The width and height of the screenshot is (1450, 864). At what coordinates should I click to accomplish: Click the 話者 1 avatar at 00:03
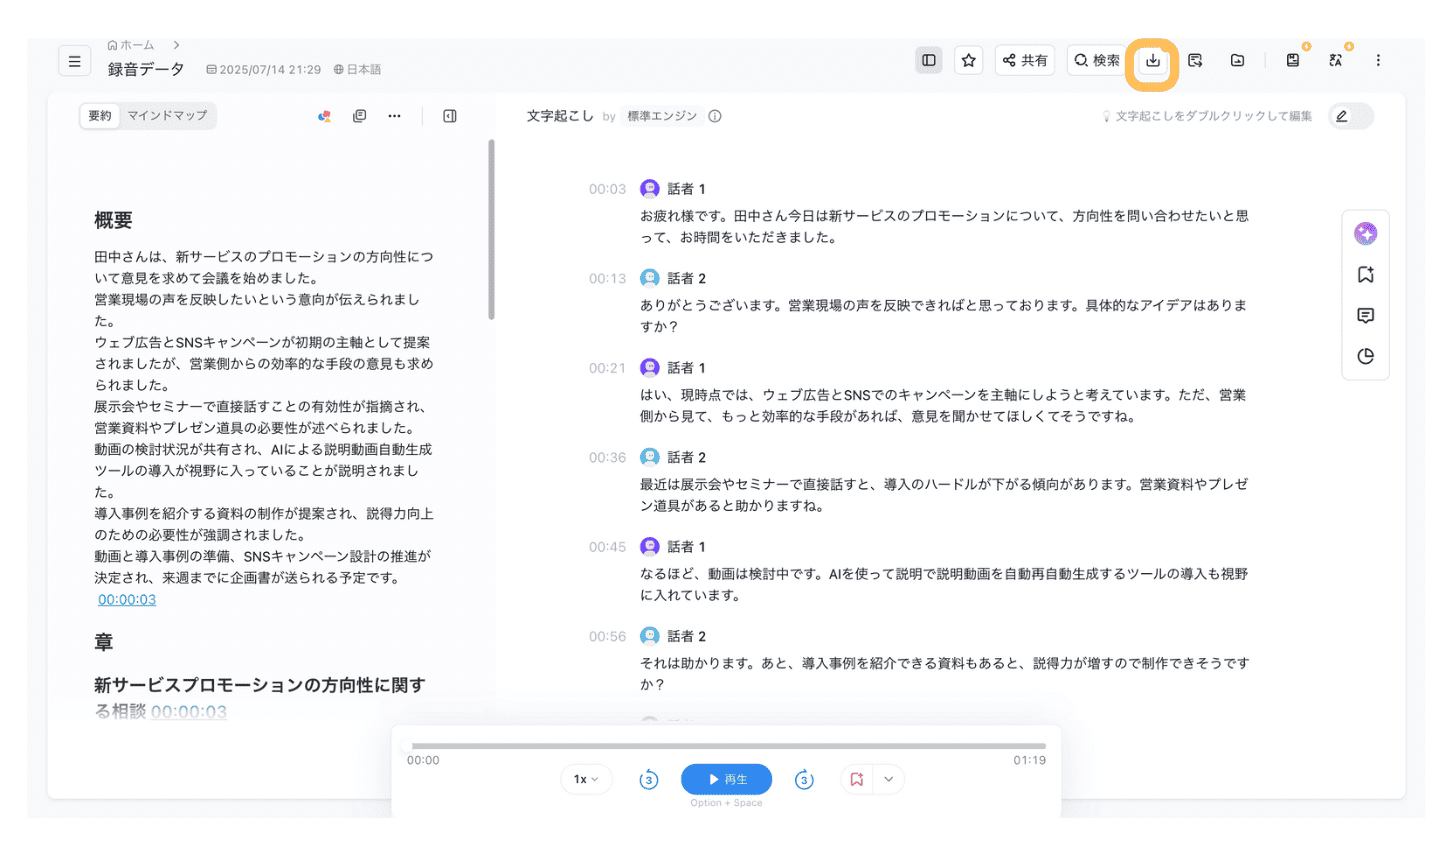coord(650,188)
